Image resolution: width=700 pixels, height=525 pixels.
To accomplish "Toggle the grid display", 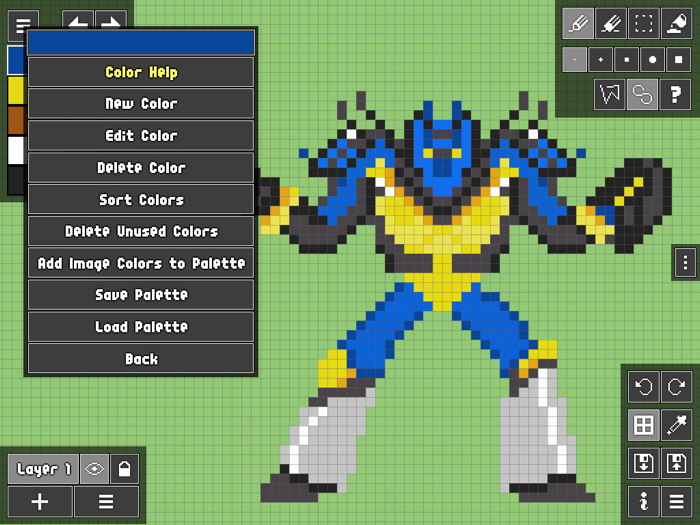I will click(x=643, y=425).
